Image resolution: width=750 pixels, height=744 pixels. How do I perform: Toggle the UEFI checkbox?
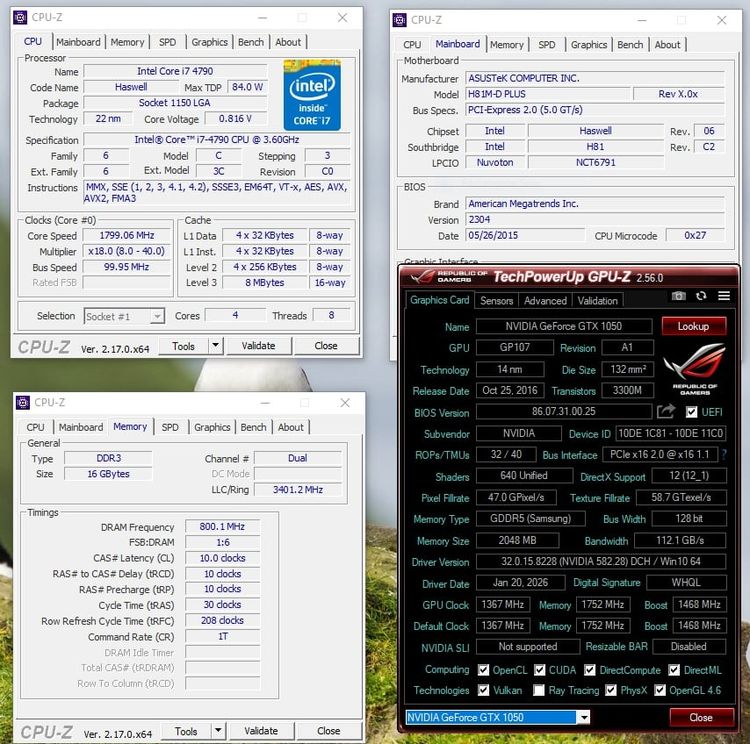691,412
